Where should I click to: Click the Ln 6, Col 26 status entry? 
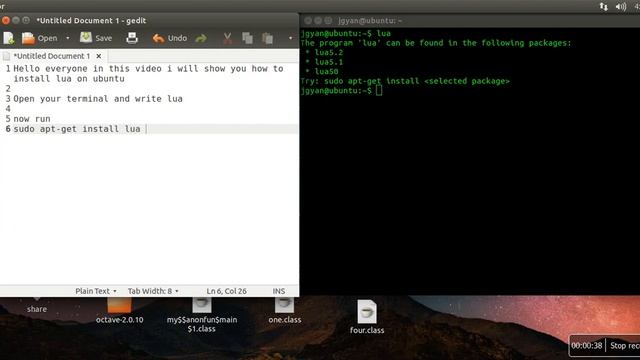coord(227,291)
